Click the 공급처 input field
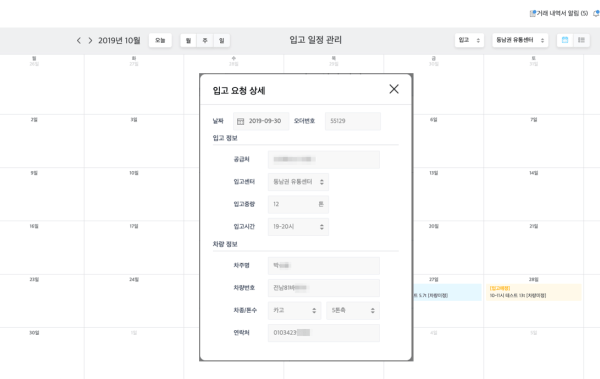The height and width of the screenshot is (379, 600). click(324, 160)
